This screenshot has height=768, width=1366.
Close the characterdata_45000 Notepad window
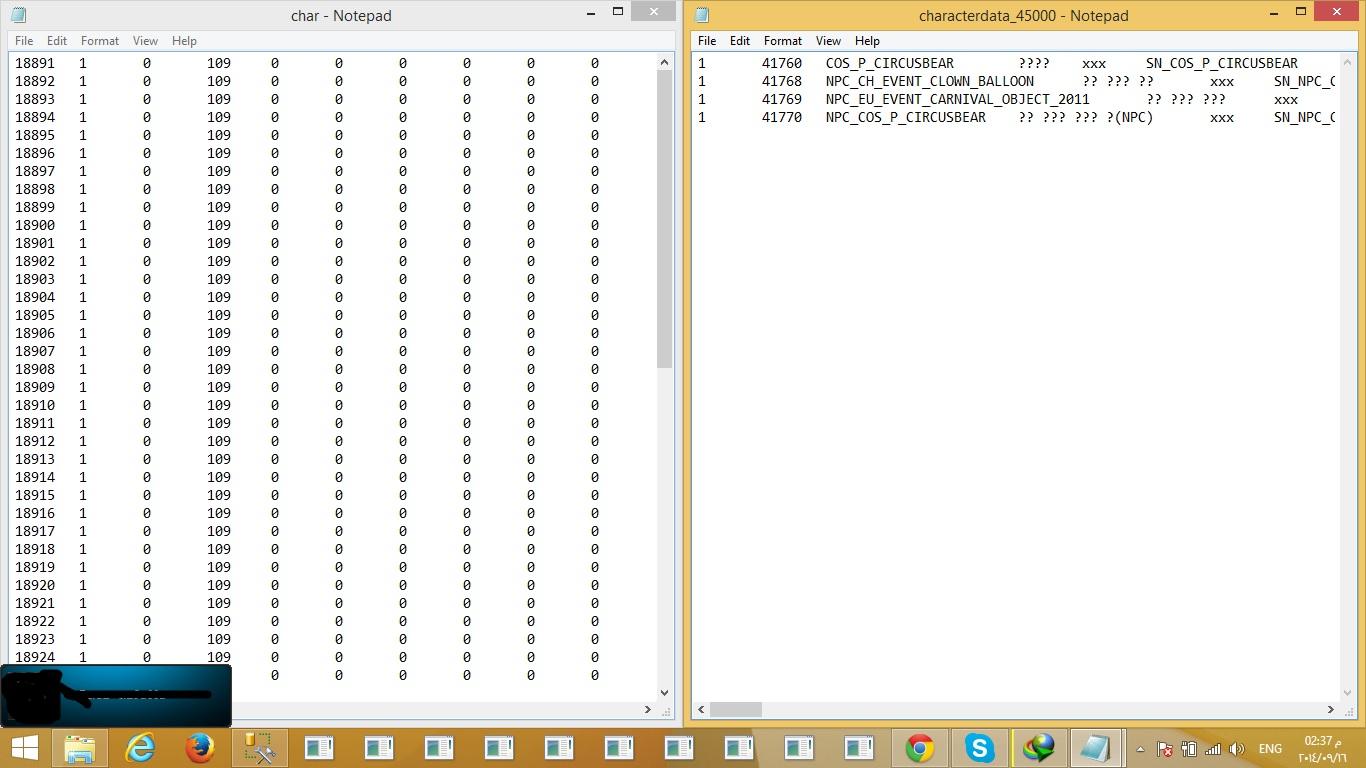pos(1336,12)
